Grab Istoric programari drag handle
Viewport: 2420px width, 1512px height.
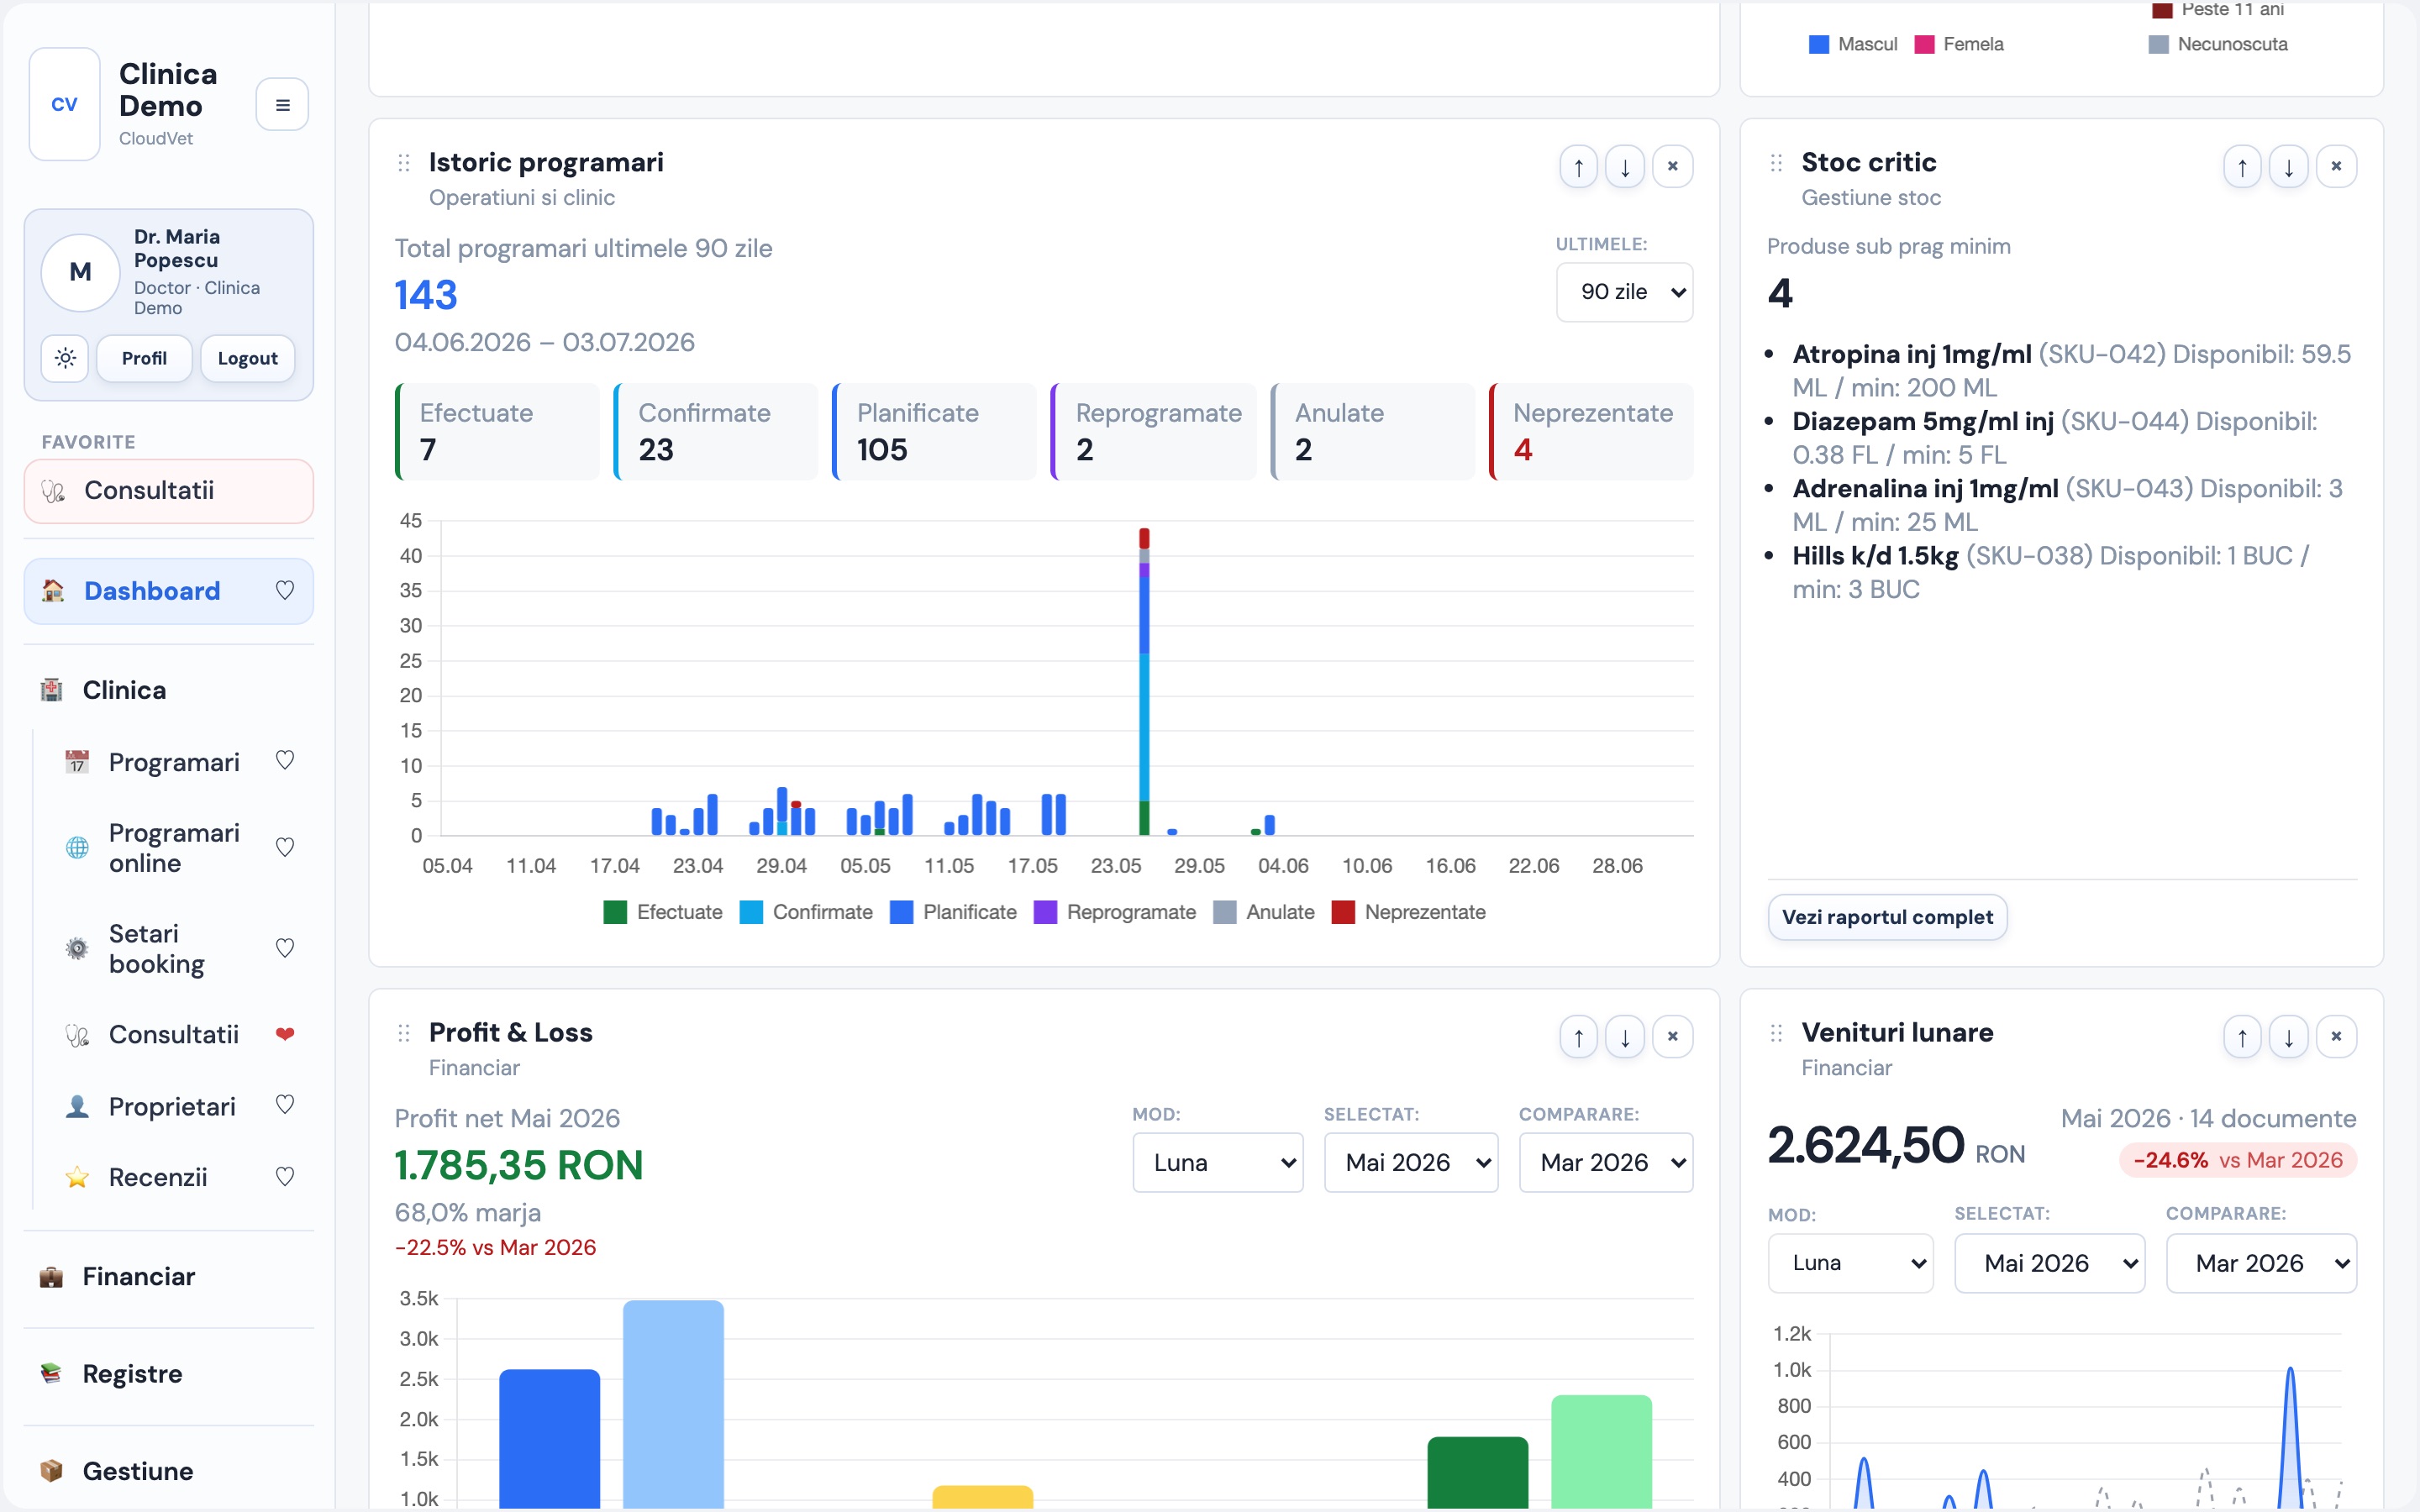404,163
